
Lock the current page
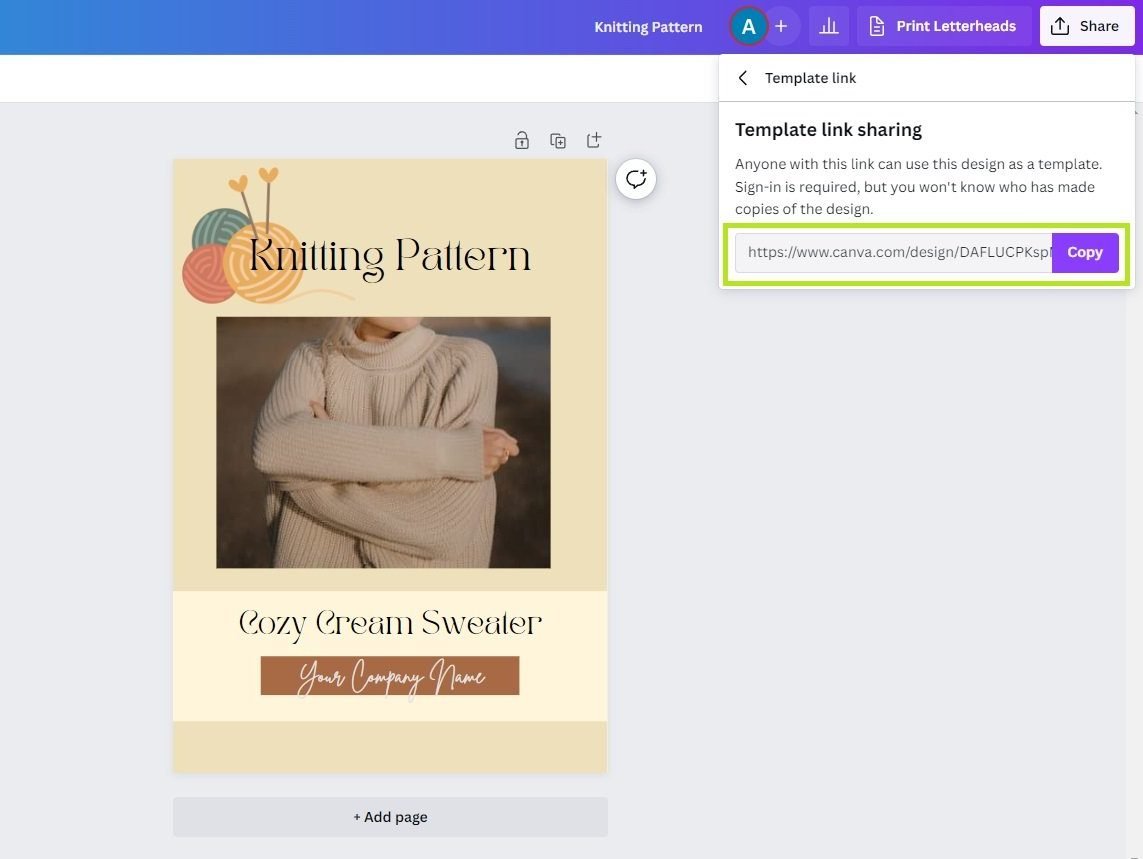tap(521, 140)
